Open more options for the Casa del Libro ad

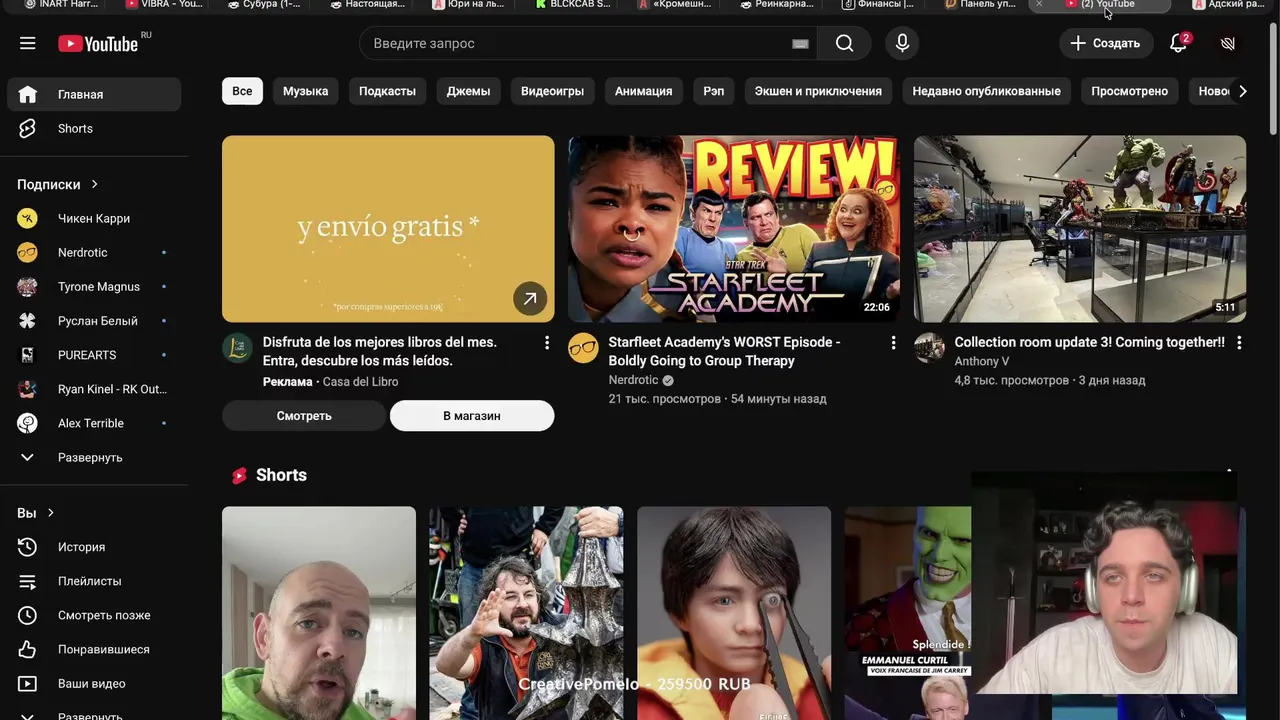(546, 343)
